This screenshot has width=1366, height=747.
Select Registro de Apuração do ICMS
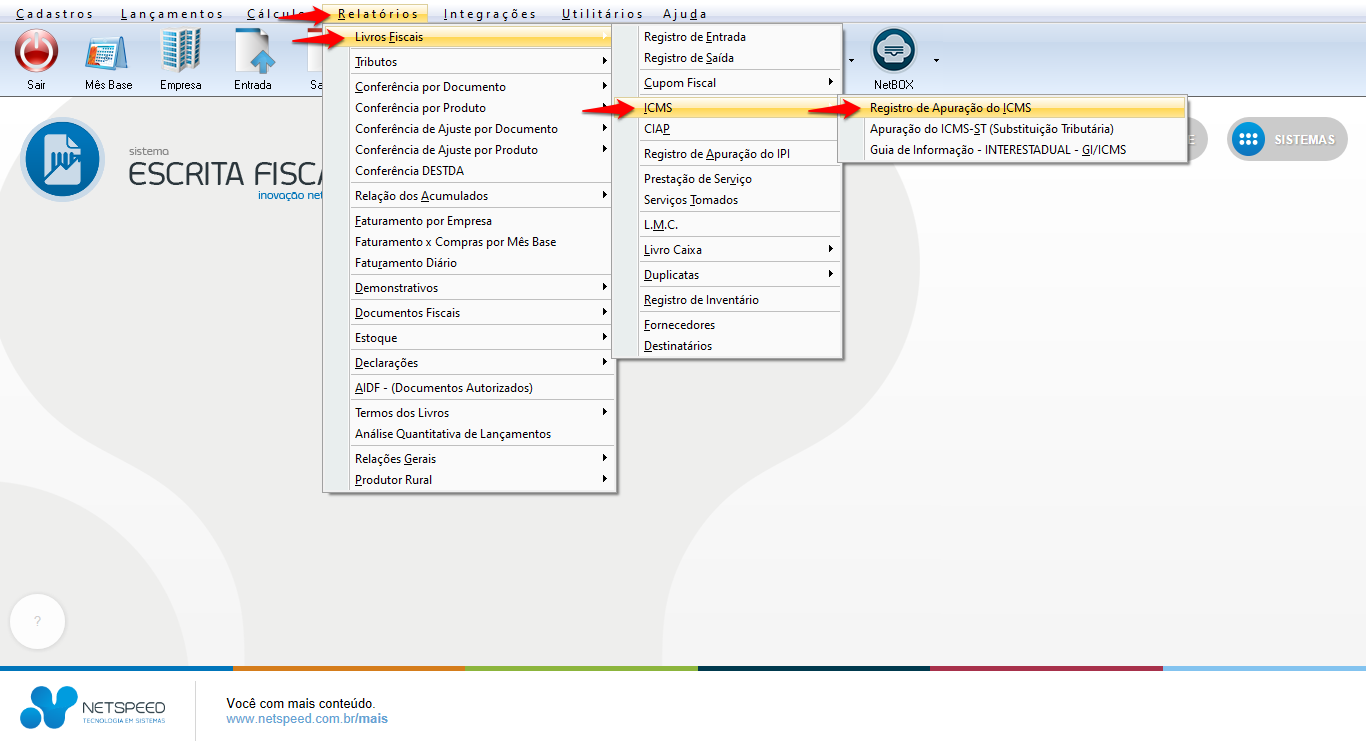tap(950, 108)
